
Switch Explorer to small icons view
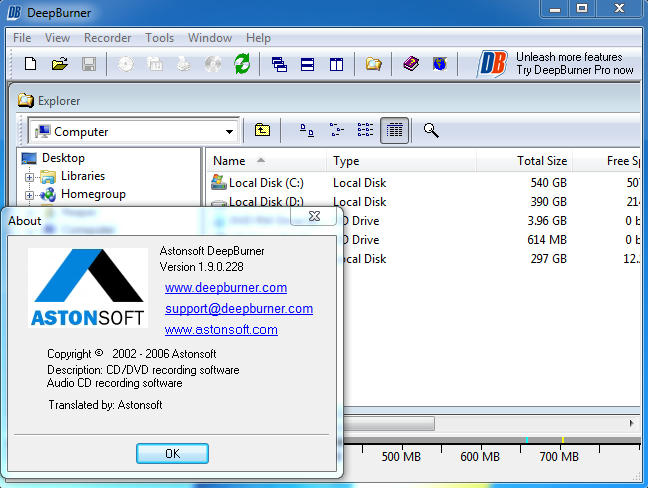[x=336, y=130]
